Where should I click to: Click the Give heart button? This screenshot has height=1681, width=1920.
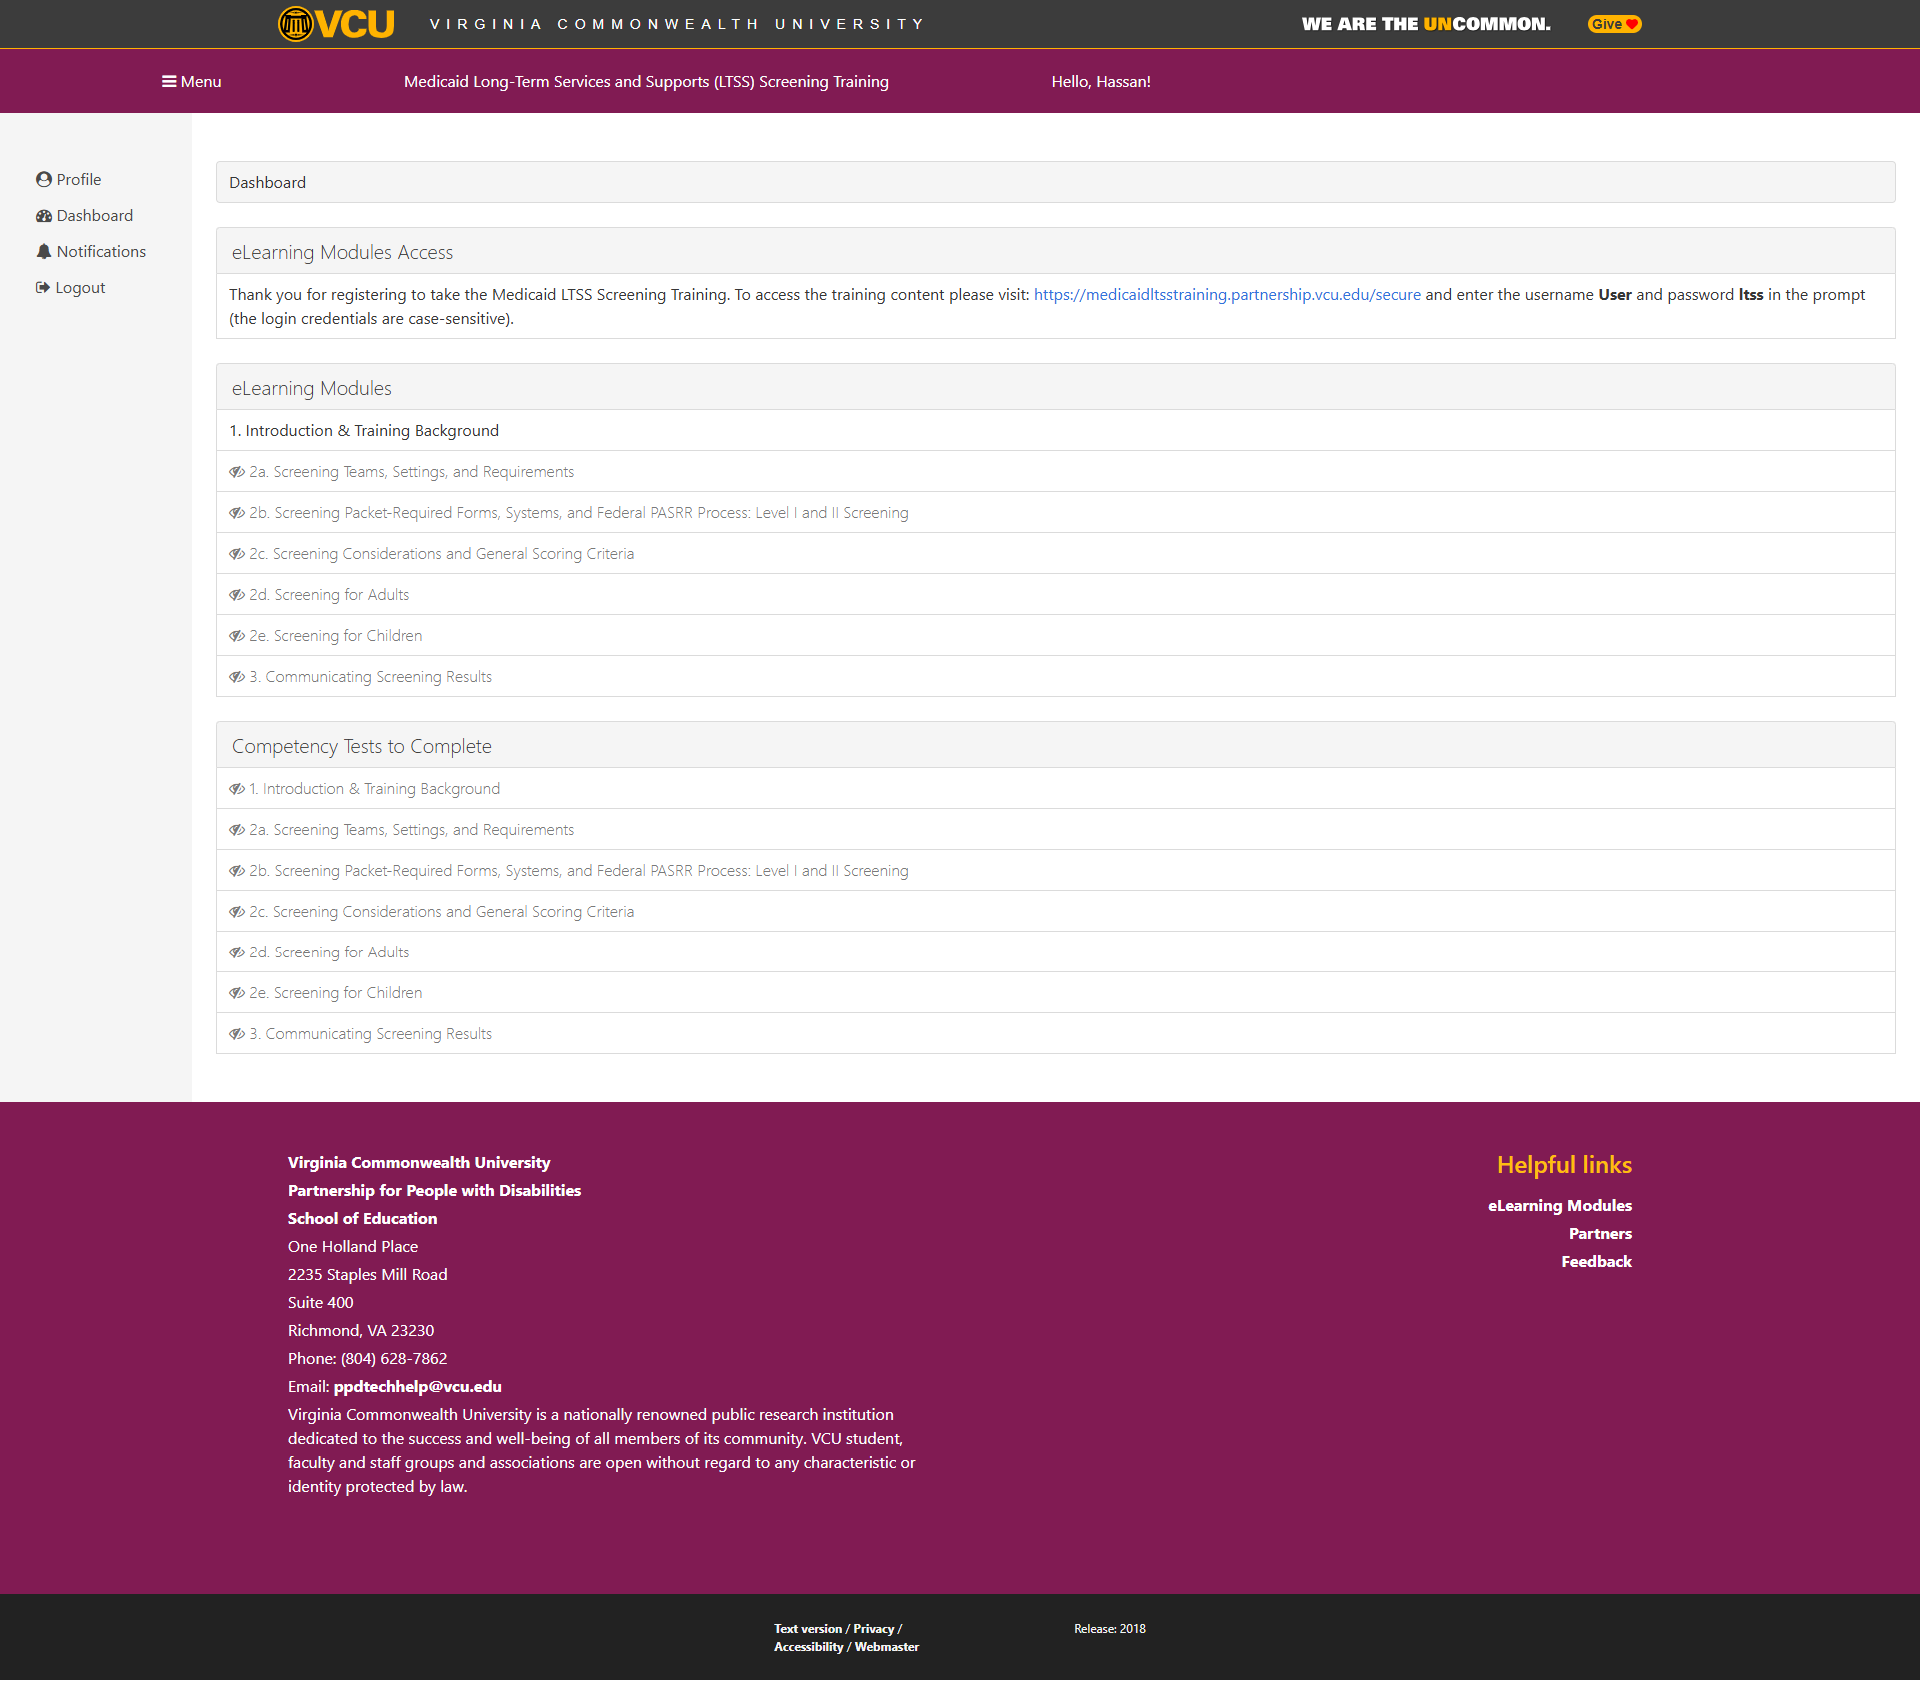[x=1614, y=24]
